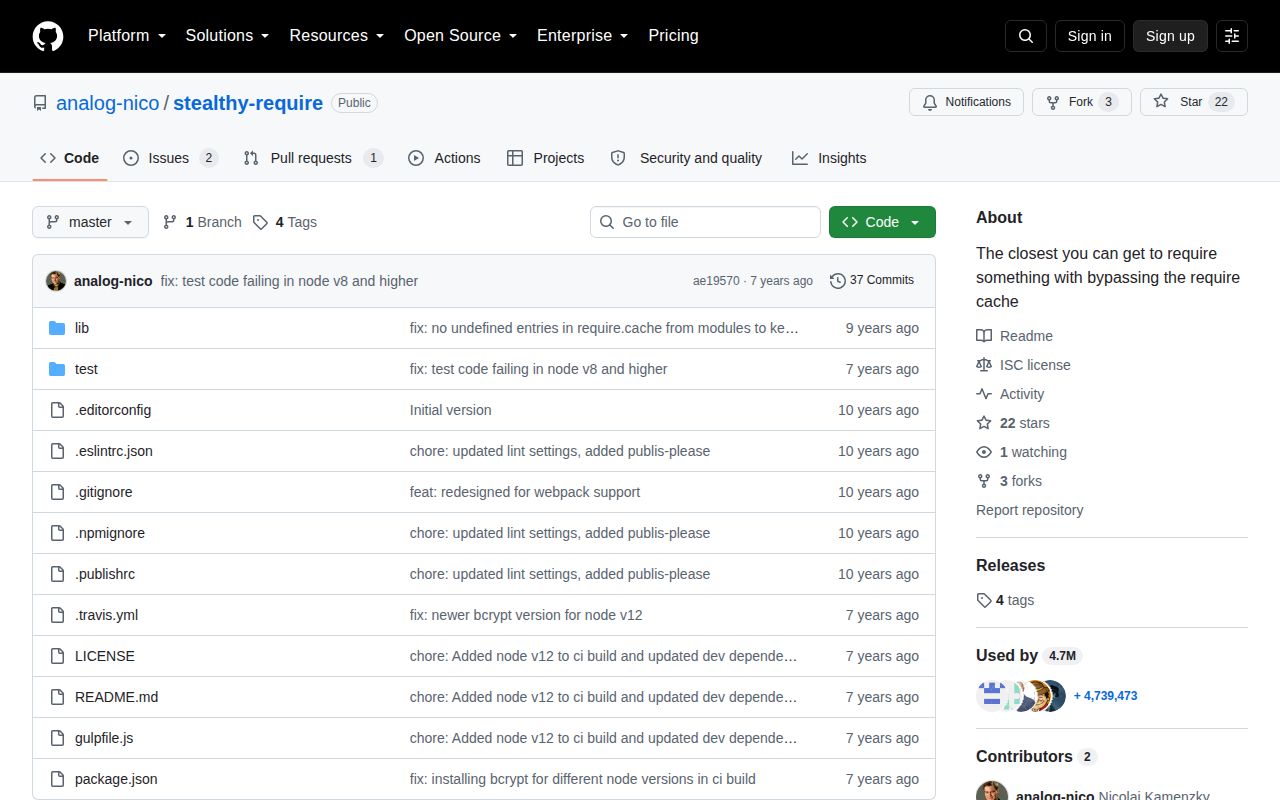
Task: Switch to the Insights tab
Action: tap(829, 158)
